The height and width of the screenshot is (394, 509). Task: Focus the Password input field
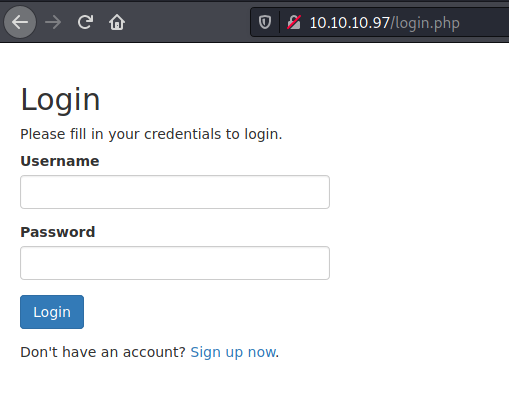175,263
